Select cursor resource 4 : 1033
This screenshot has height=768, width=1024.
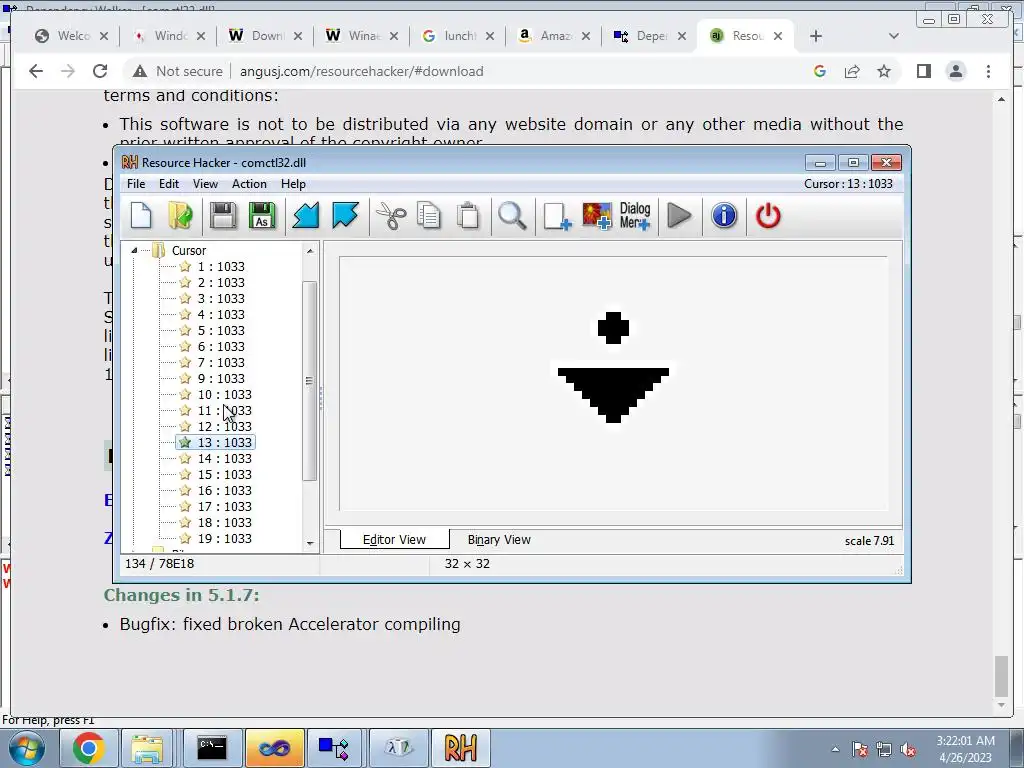tap(221, 315)
